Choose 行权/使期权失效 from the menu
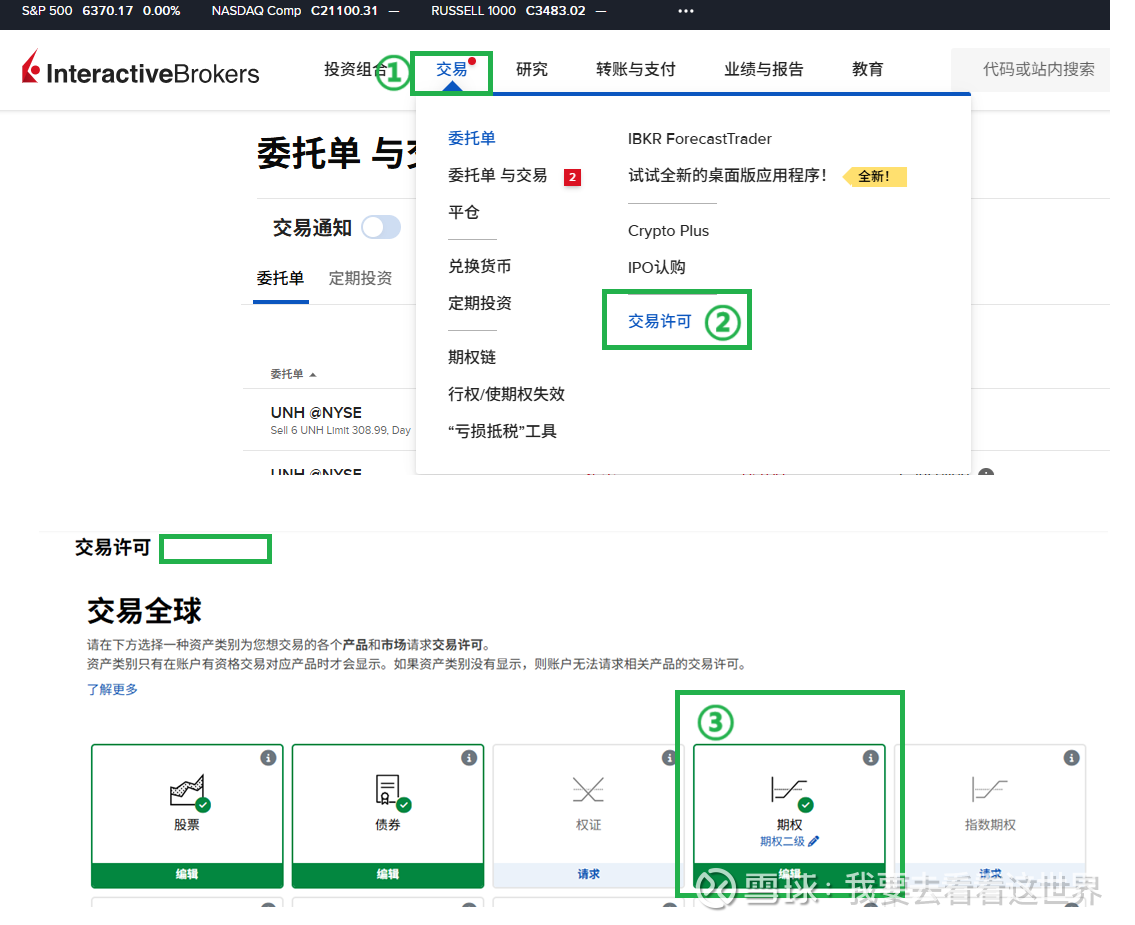Viewport: 1135px width, 925px height. coord(506,394)
